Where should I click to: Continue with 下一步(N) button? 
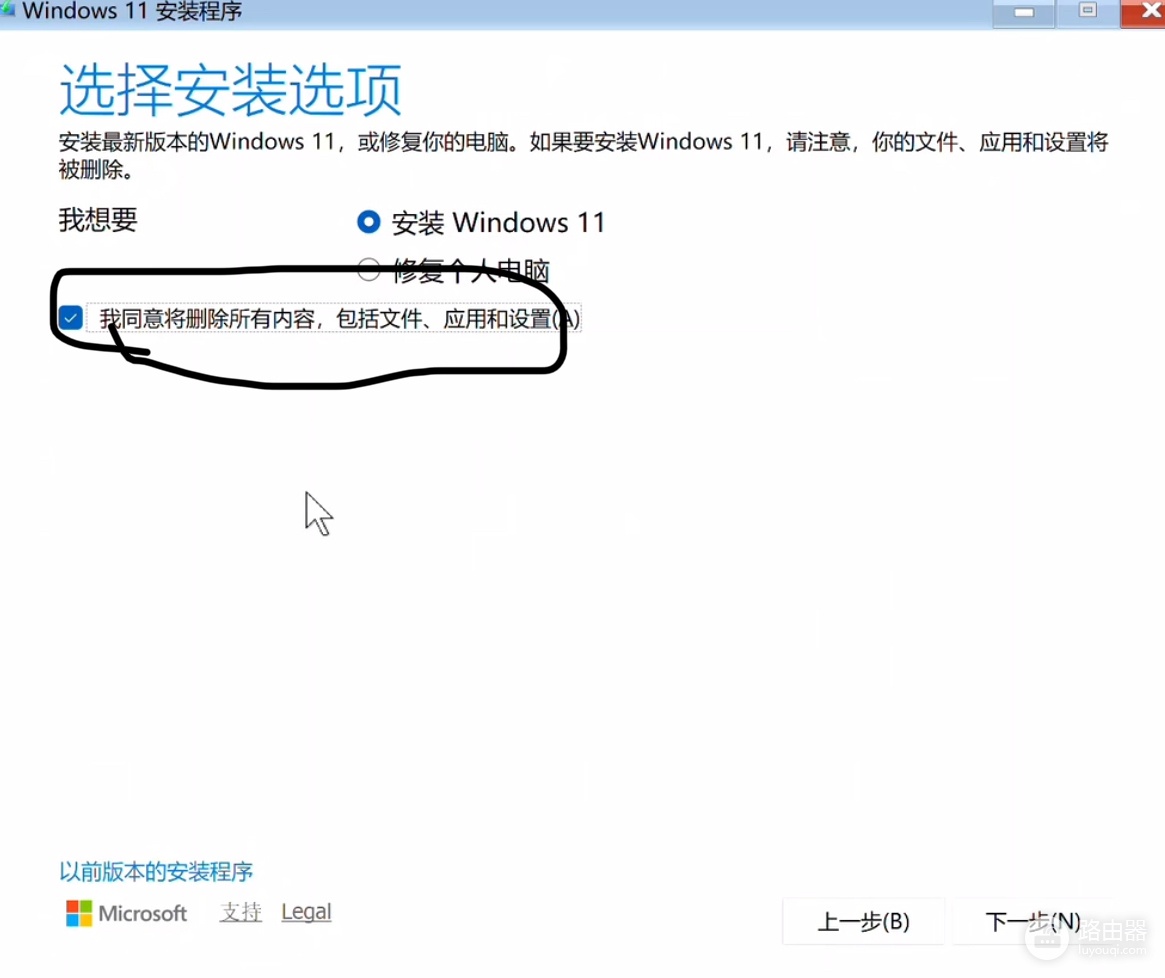(1033, 922)
